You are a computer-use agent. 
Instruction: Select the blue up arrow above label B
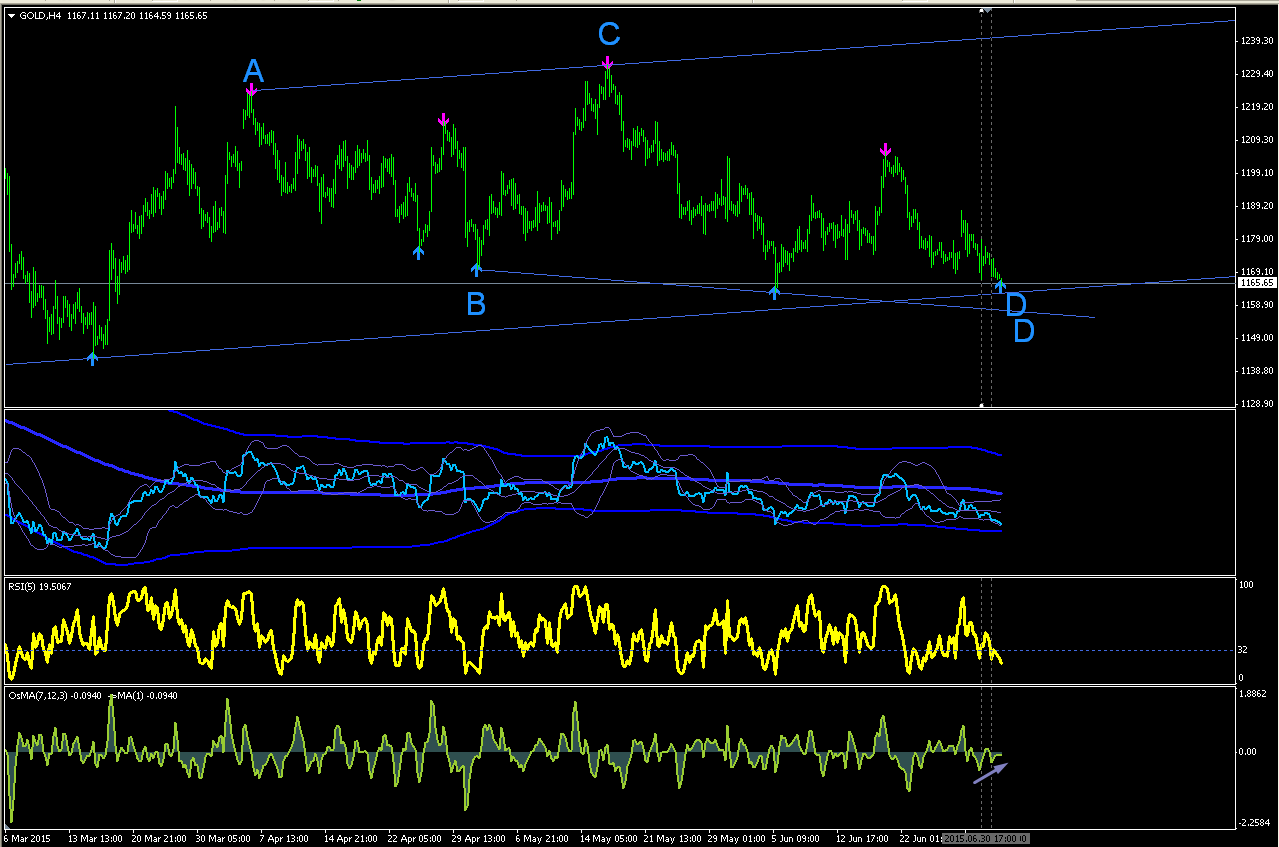tap(477, 268)
